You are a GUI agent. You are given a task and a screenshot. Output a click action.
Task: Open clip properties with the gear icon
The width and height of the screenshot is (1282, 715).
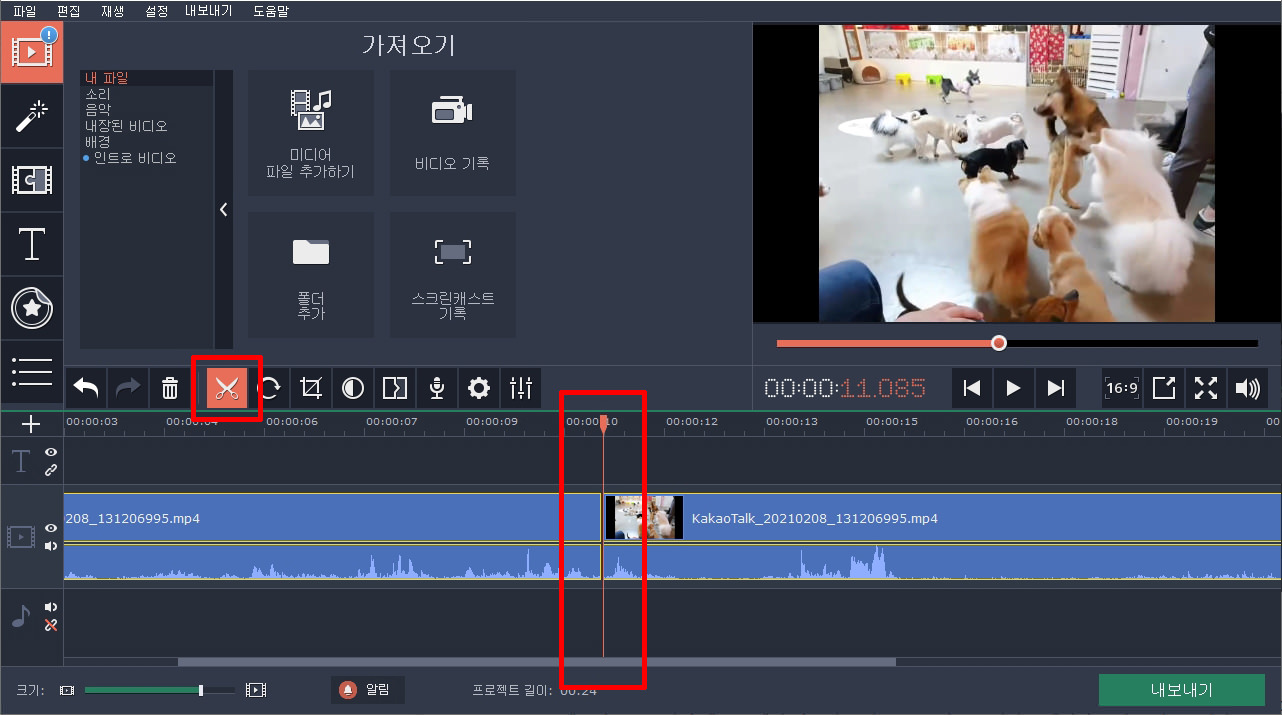tap(478, 388)
